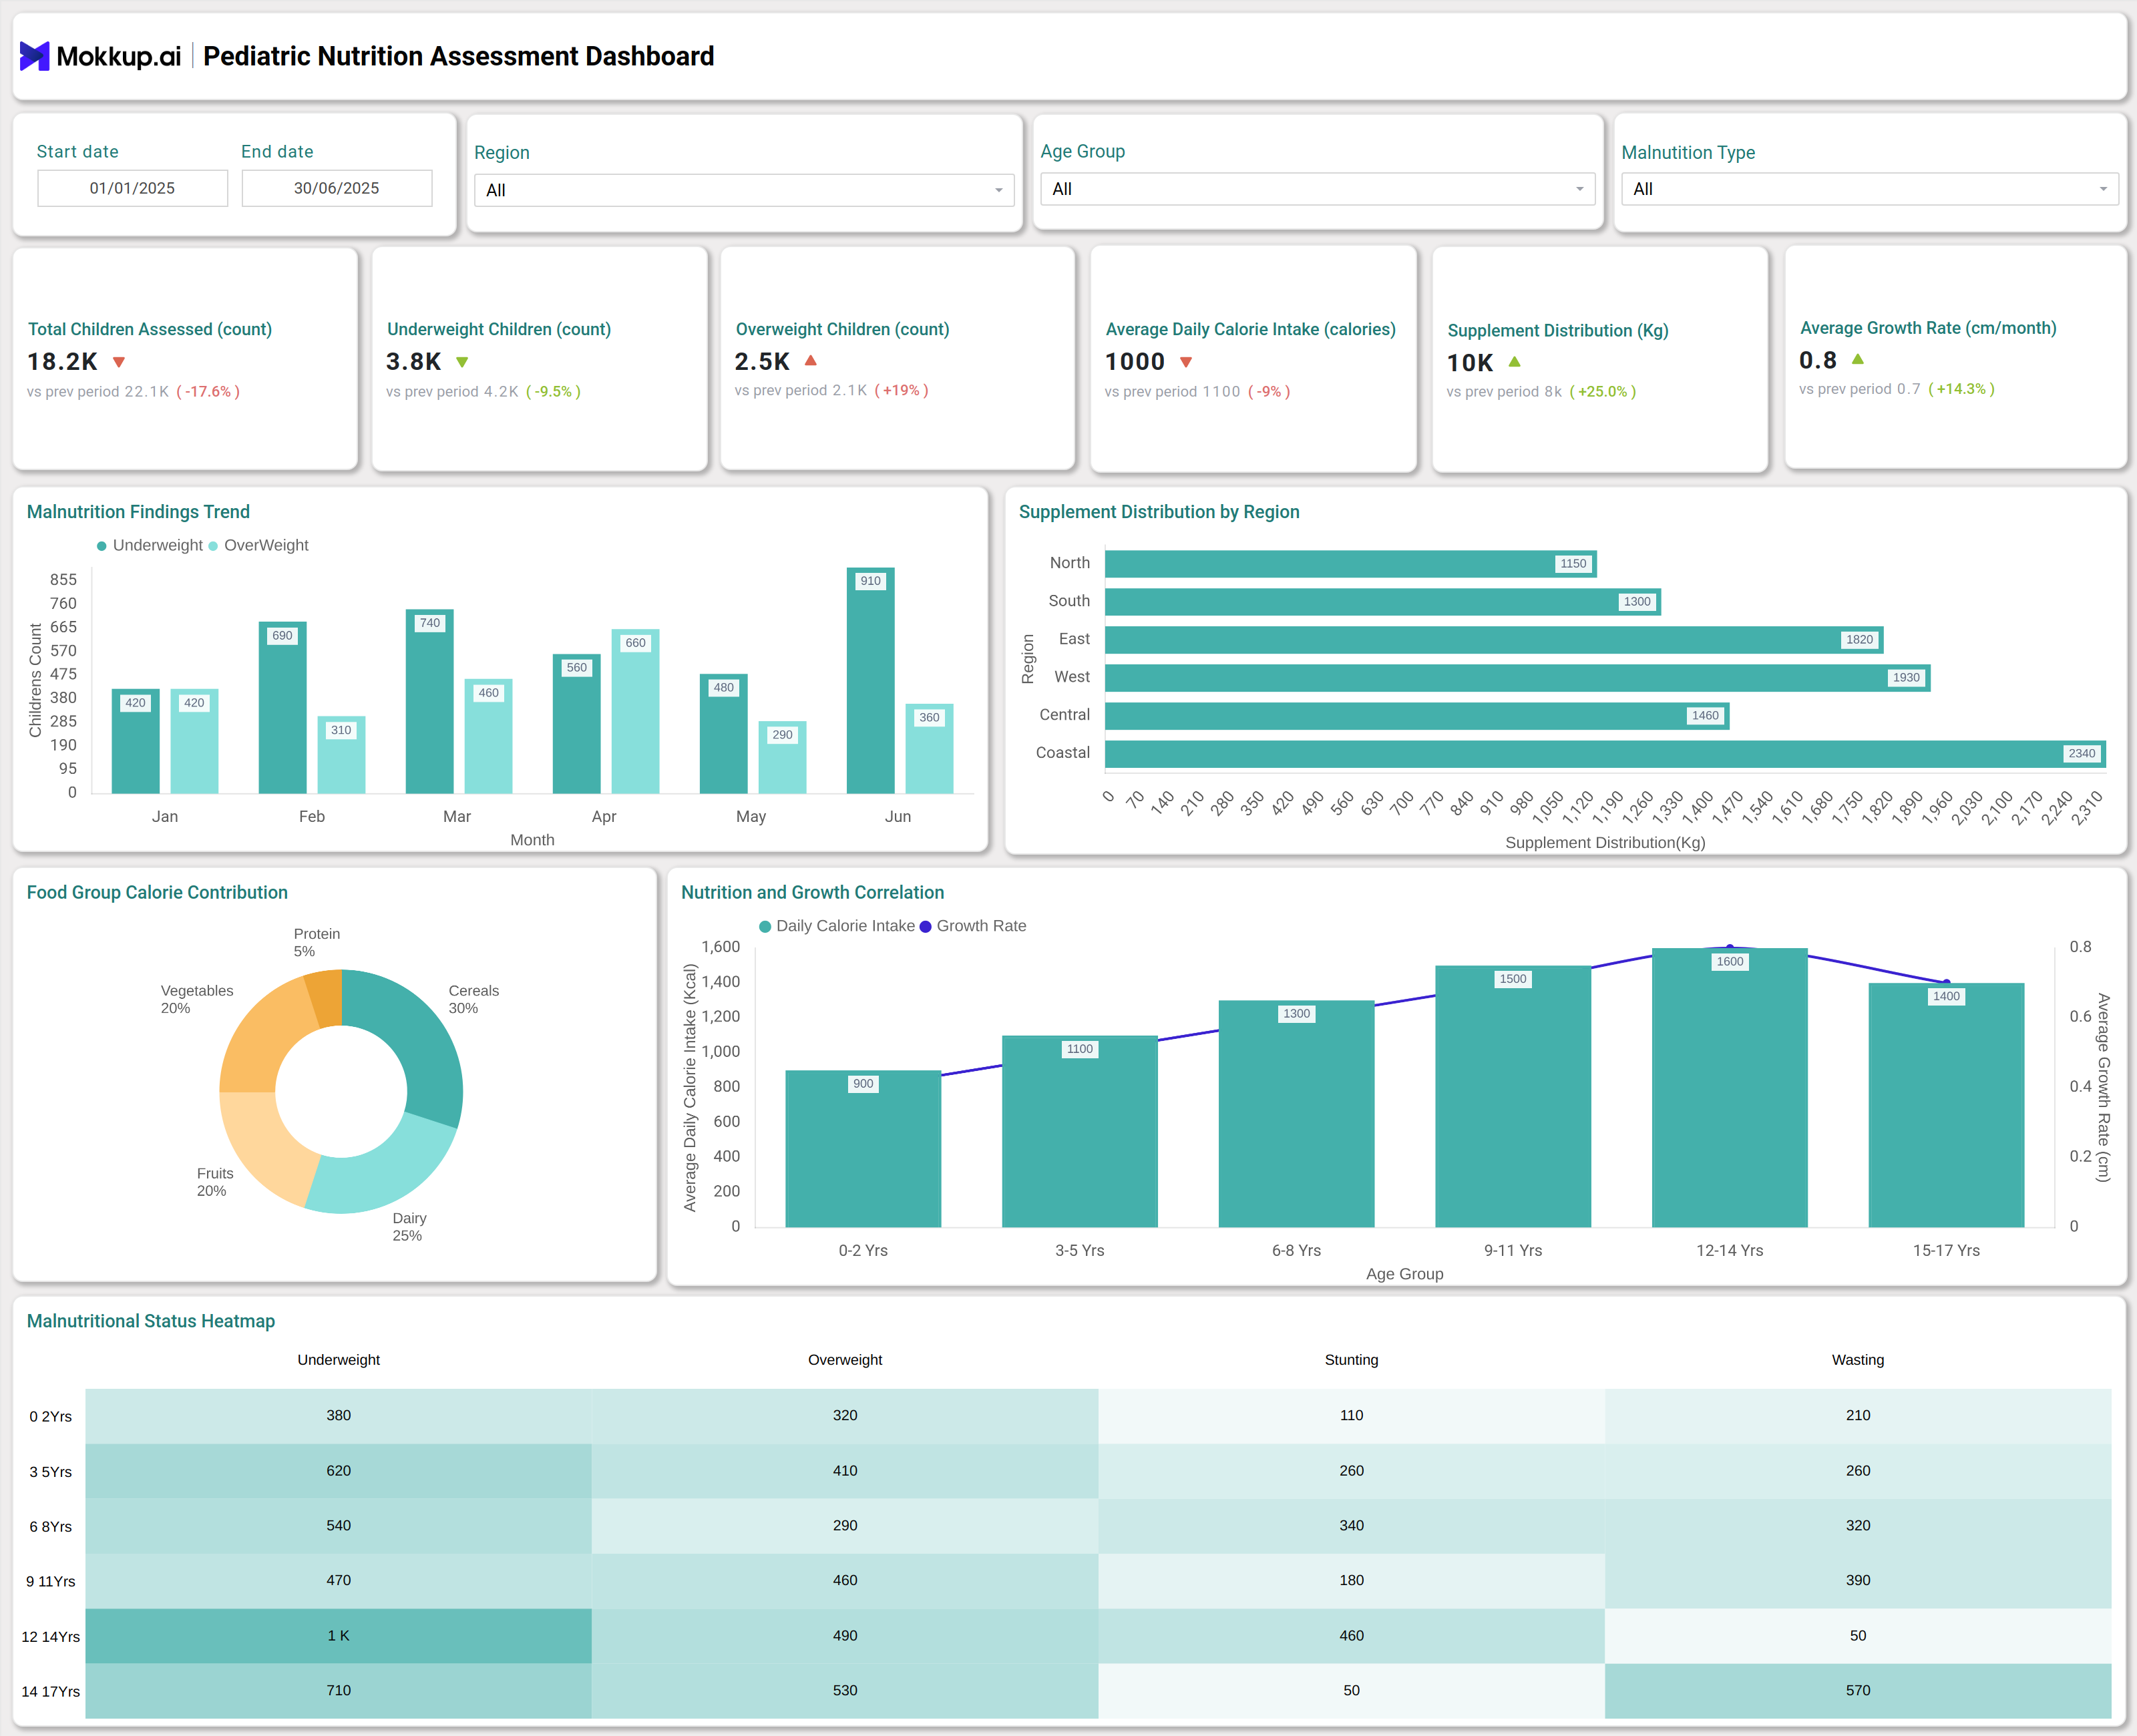Image resolution: width=2137 pixels, height=1736 pixels.
Task: Click heatmap cell 1 K for 12 14Yrs
Action: point(339,1636)
